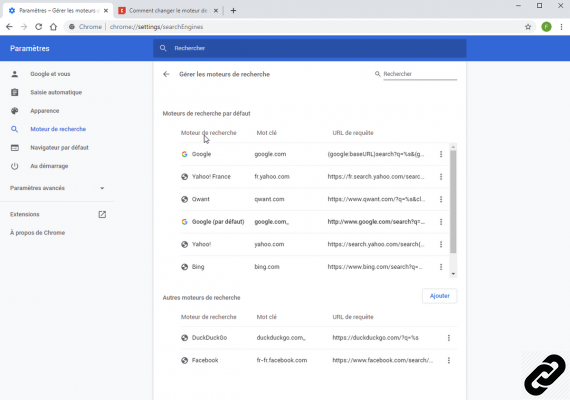Click the 'duckduckgo.com_' keyword

tap(281, 338)
